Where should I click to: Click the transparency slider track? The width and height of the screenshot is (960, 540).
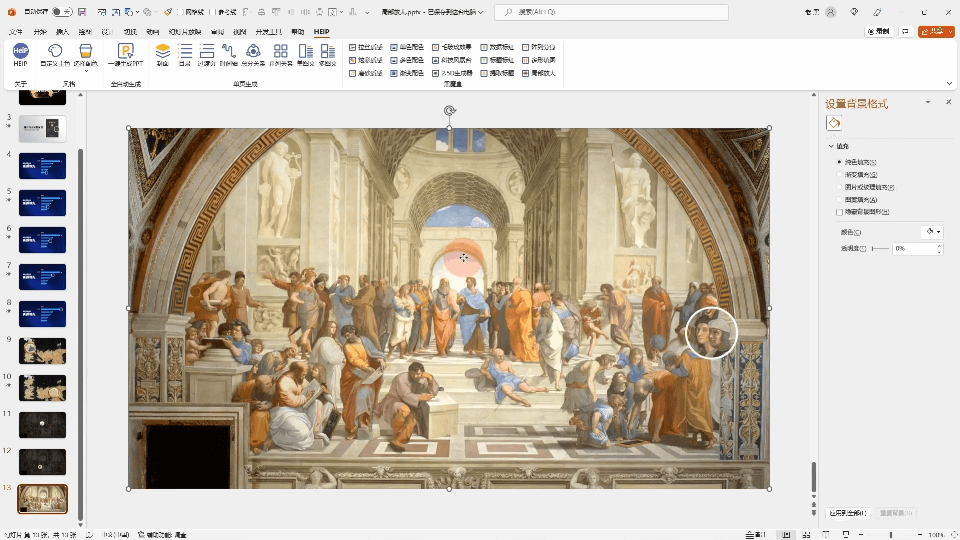[x=880, y=249]
